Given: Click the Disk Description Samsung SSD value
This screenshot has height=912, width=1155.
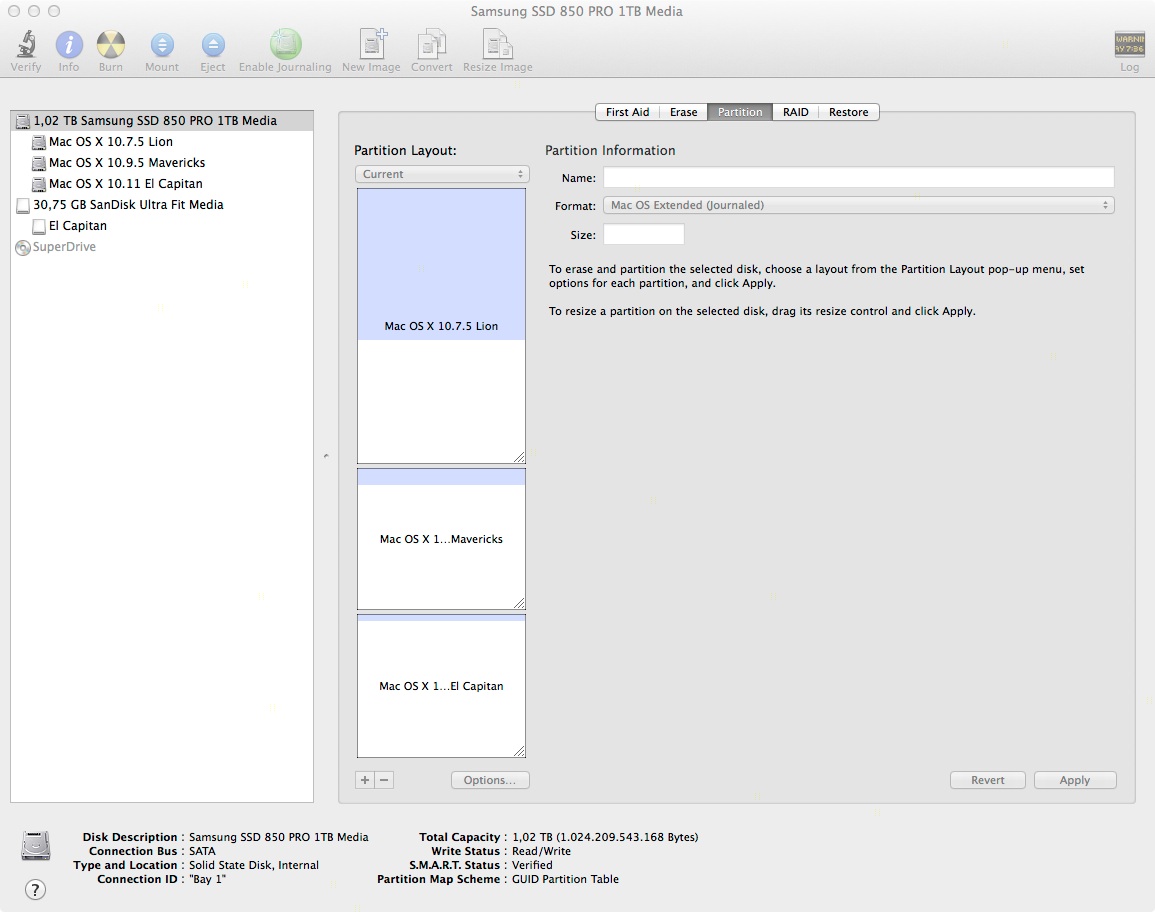Looking at the screenshot, I should [278, 837].
